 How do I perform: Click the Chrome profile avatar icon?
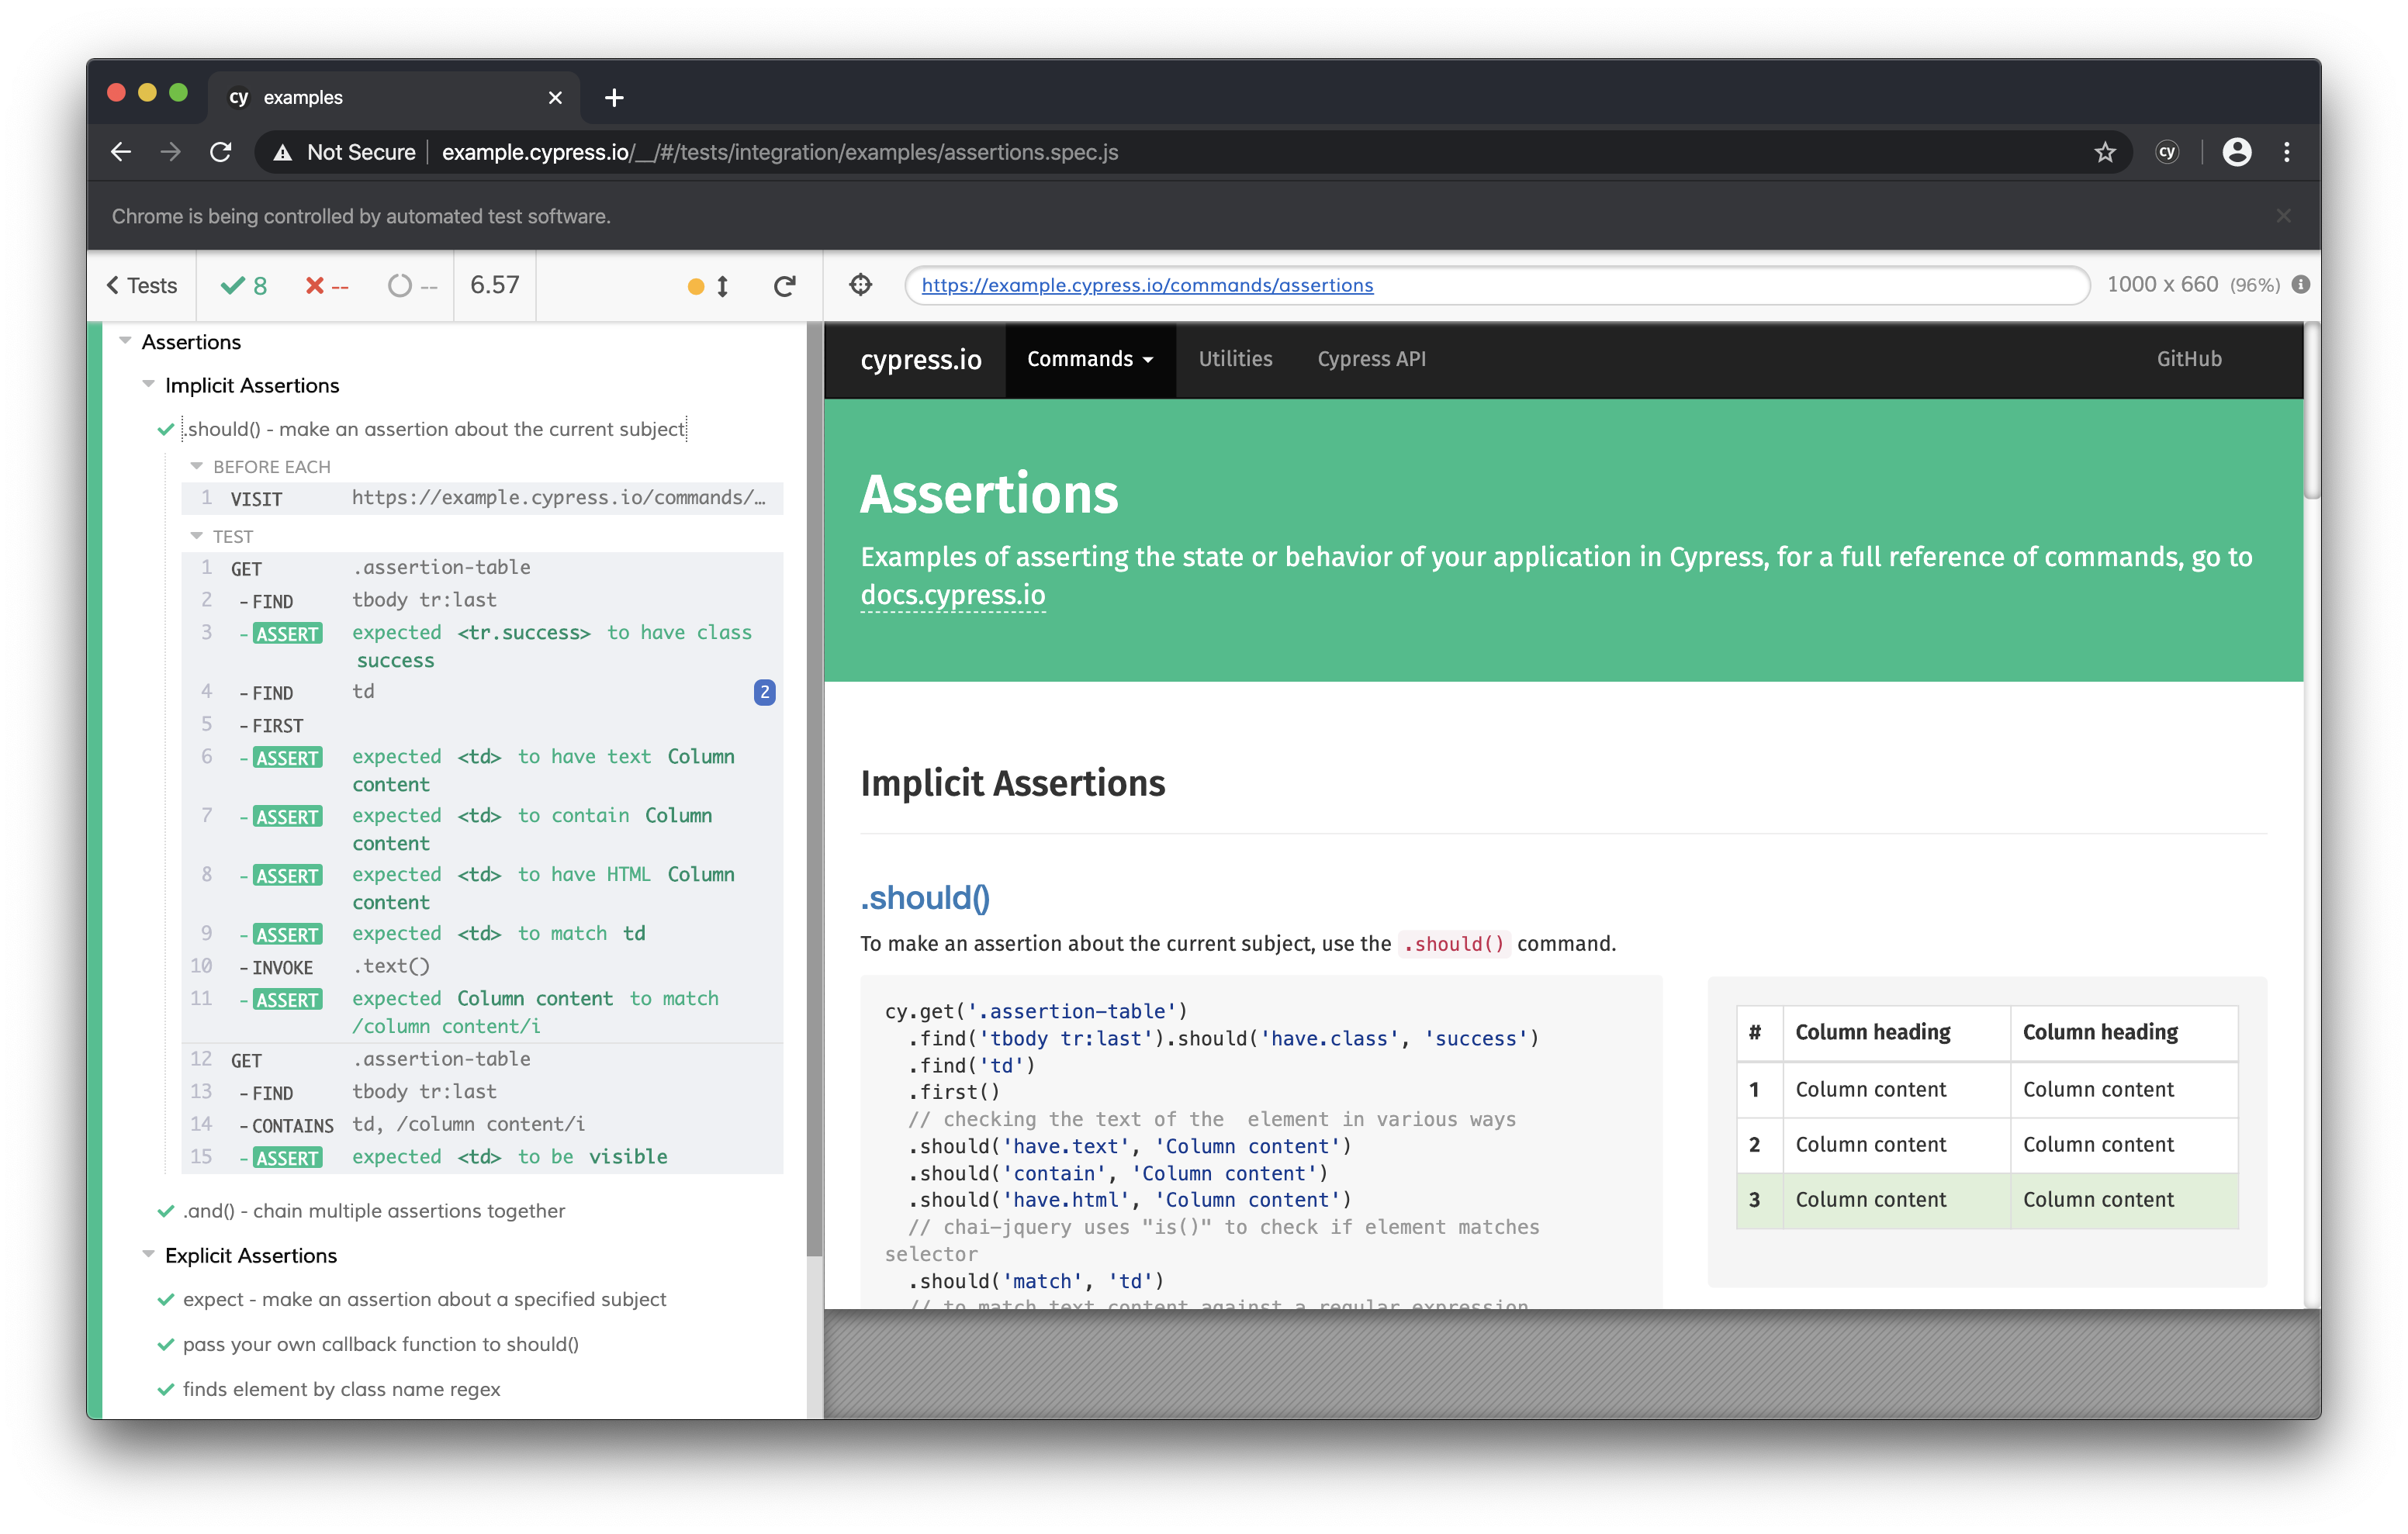pyautogui.click(x=2237, y=152)
